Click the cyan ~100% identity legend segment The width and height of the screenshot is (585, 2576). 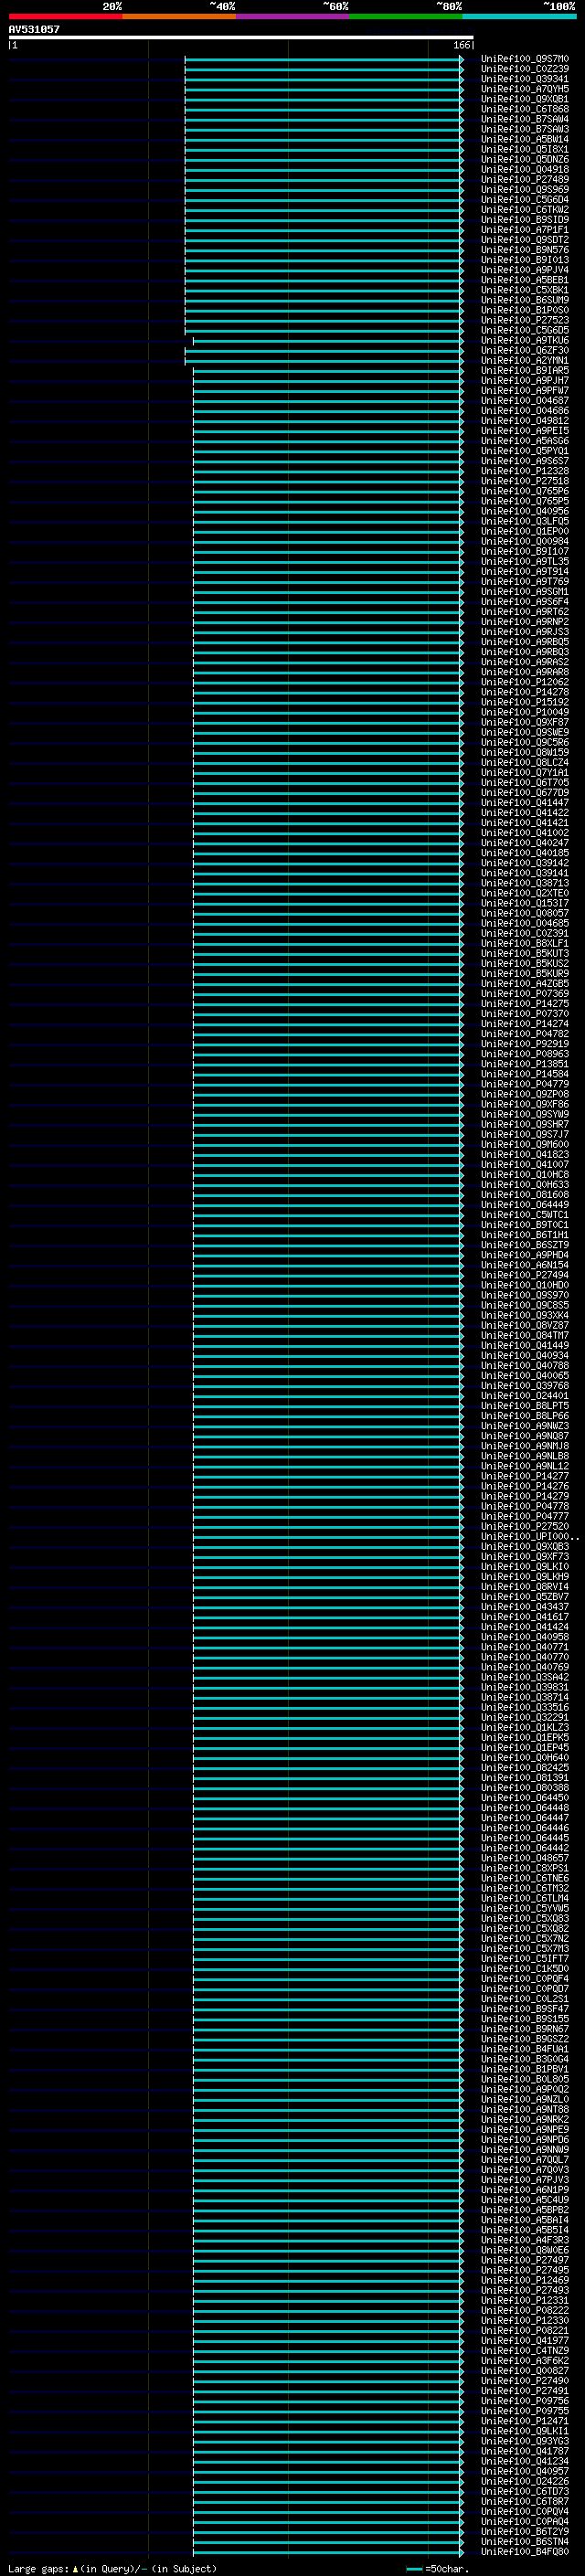[x=519, y=16]
